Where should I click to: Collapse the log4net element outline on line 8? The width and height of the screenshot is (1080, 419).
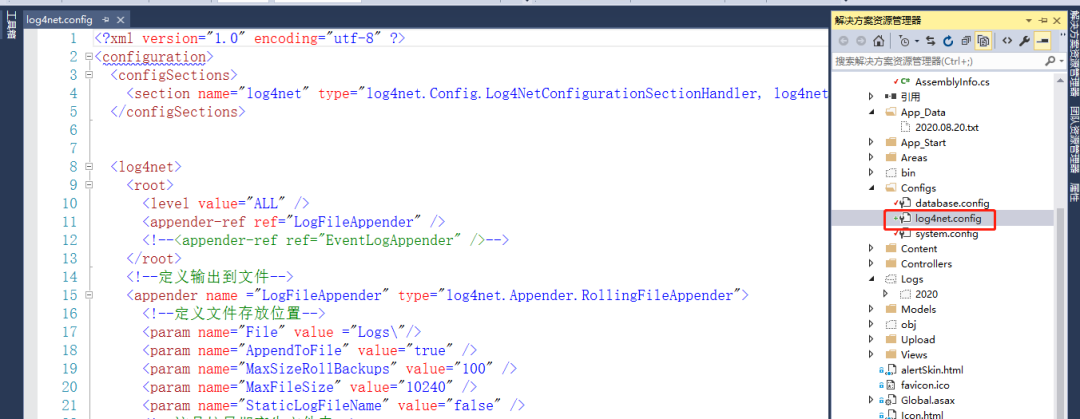pos(87,166)
